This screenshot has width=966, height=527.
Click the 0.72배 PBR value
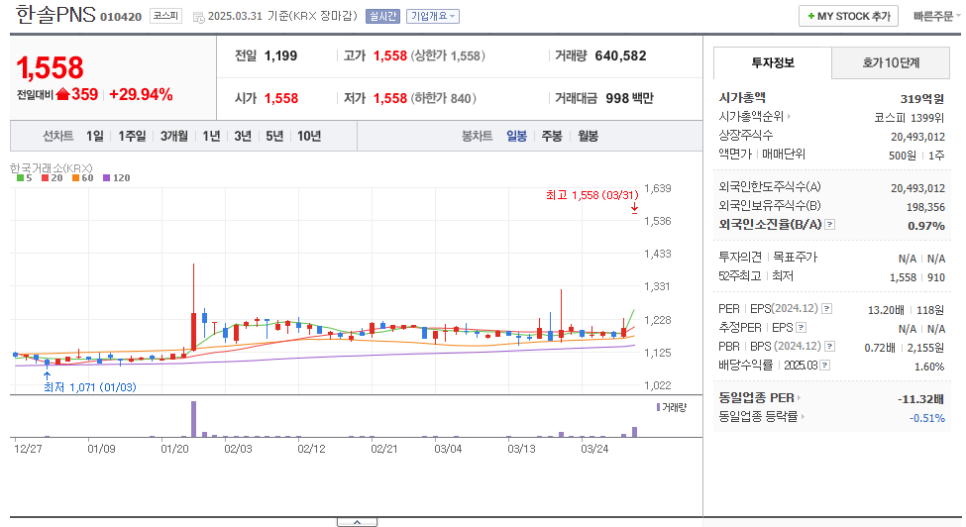click(x=880, y=348)
